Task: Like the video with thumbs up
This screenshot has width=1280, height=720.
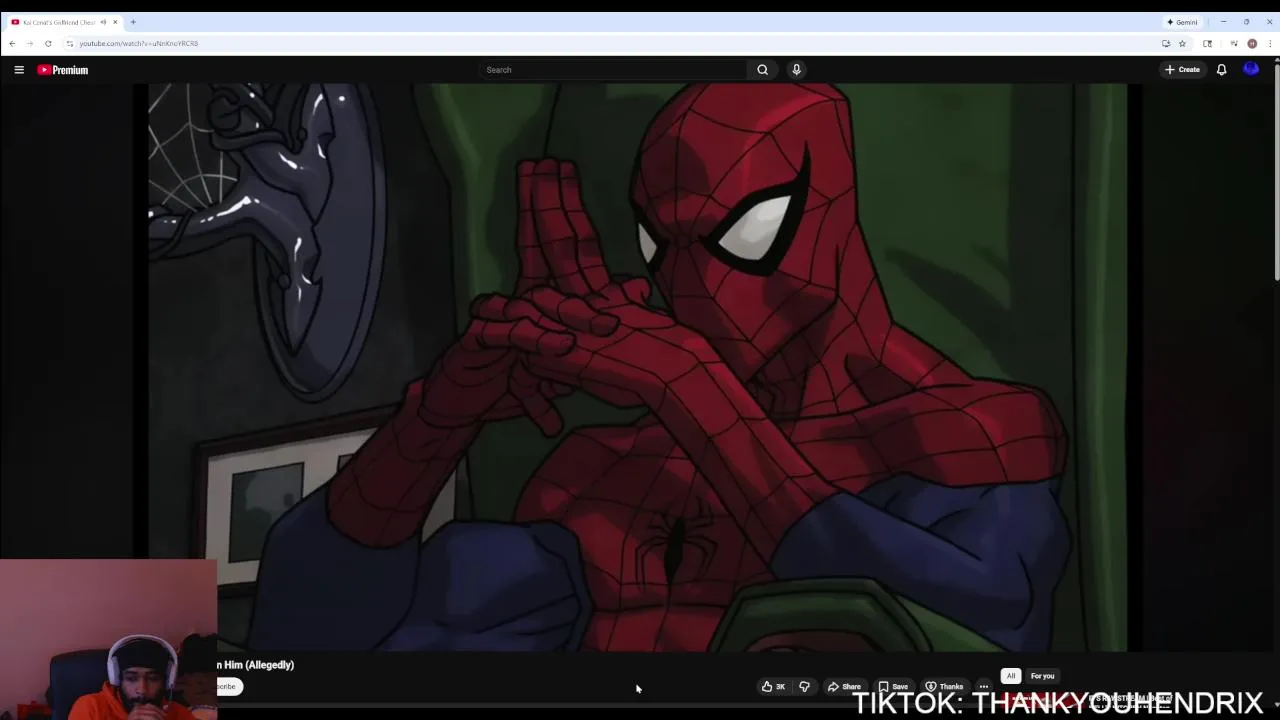Action: (773, 687)
